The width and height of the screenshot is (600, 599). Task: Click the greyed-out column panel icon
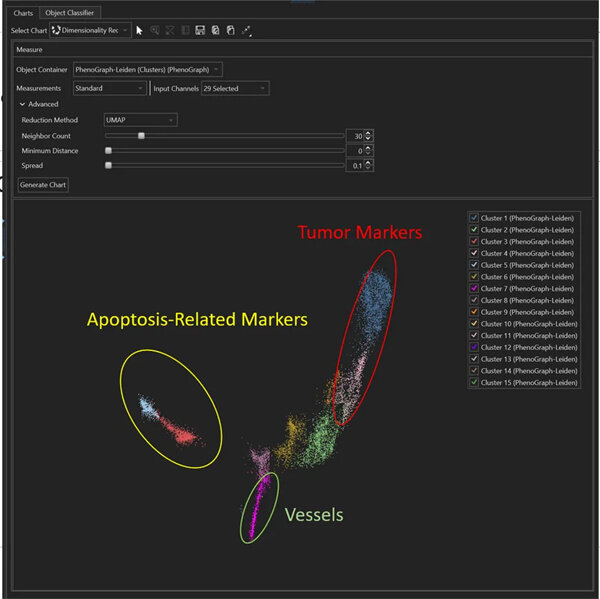point(186,30)
